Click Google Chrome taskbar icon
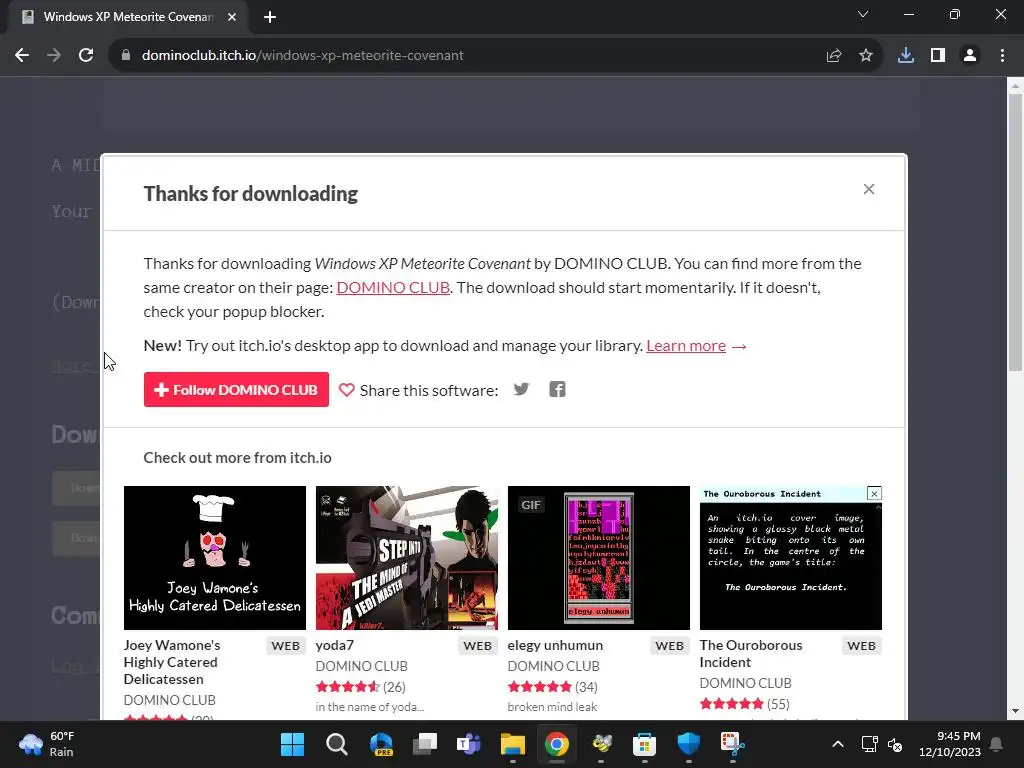 click(556, 744)
